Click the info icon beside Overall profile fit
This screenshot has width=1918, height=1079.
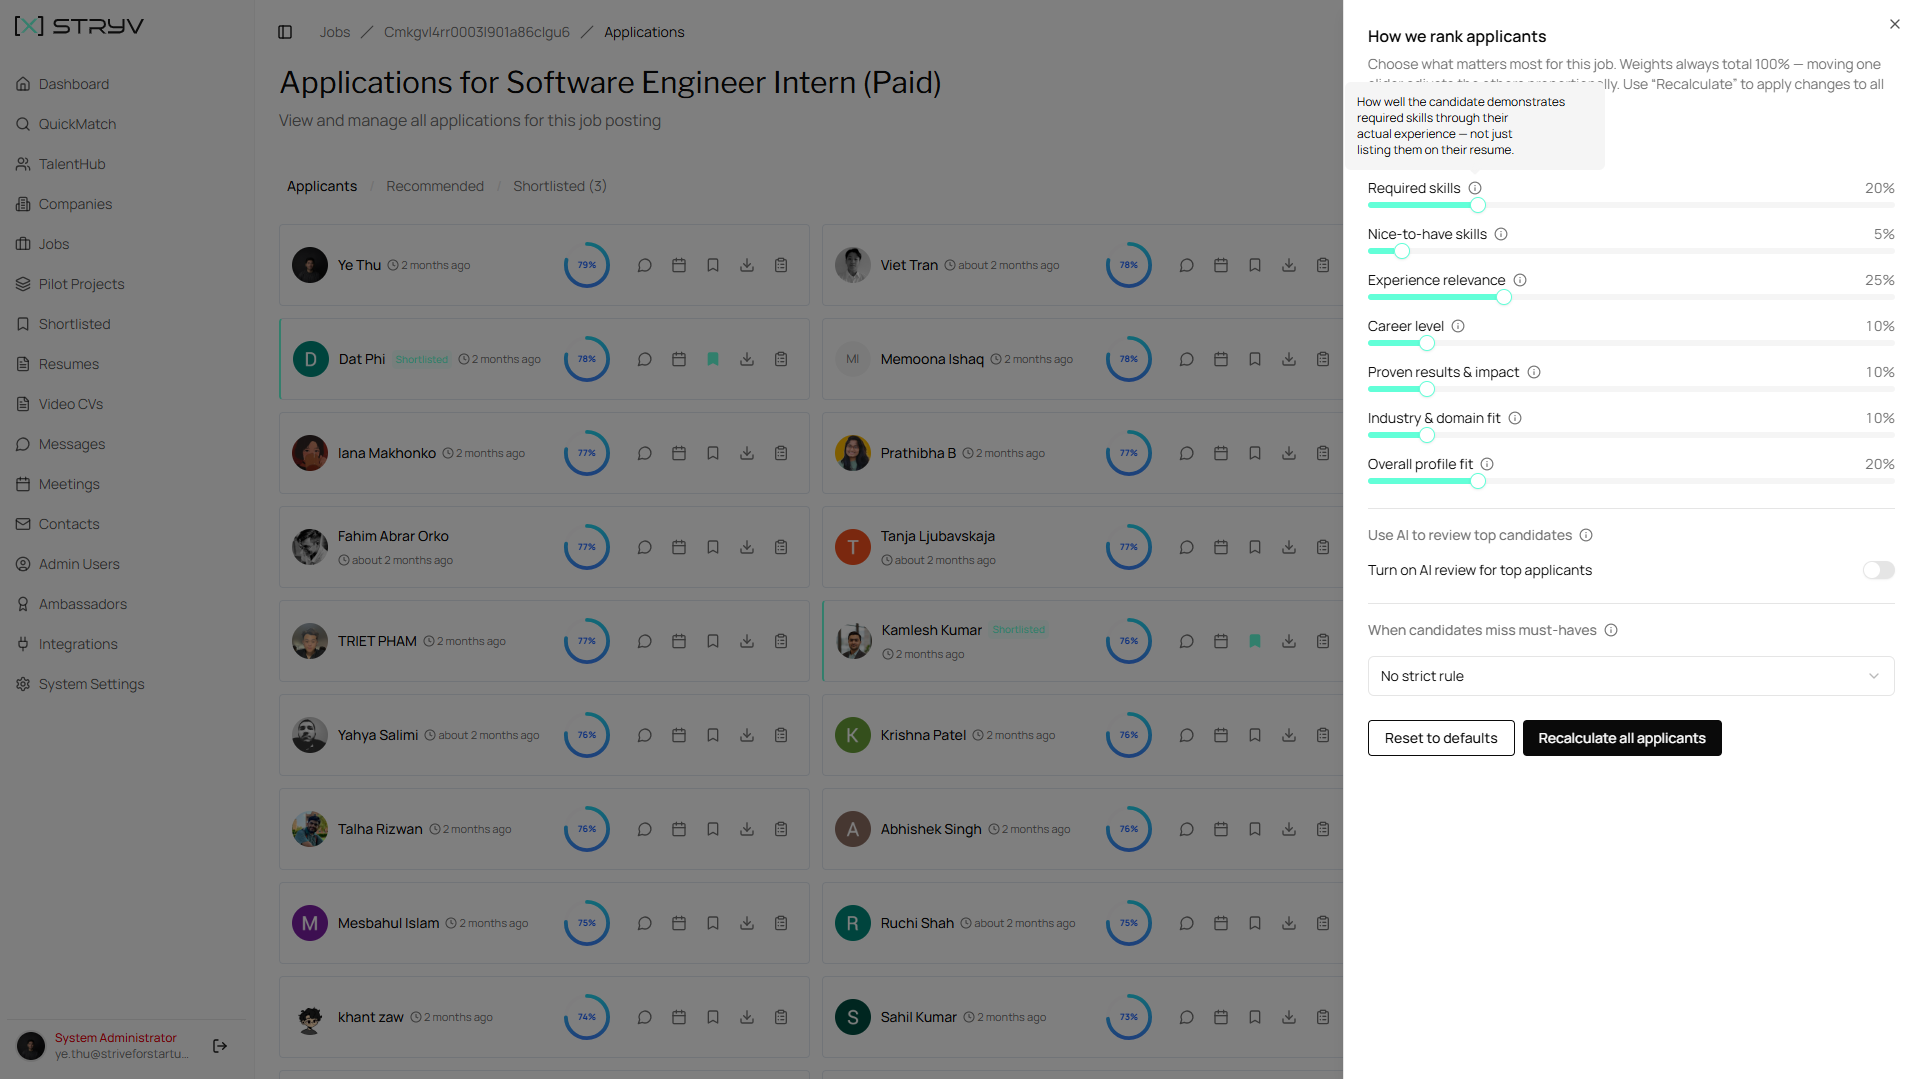(x=1487, y=464)
